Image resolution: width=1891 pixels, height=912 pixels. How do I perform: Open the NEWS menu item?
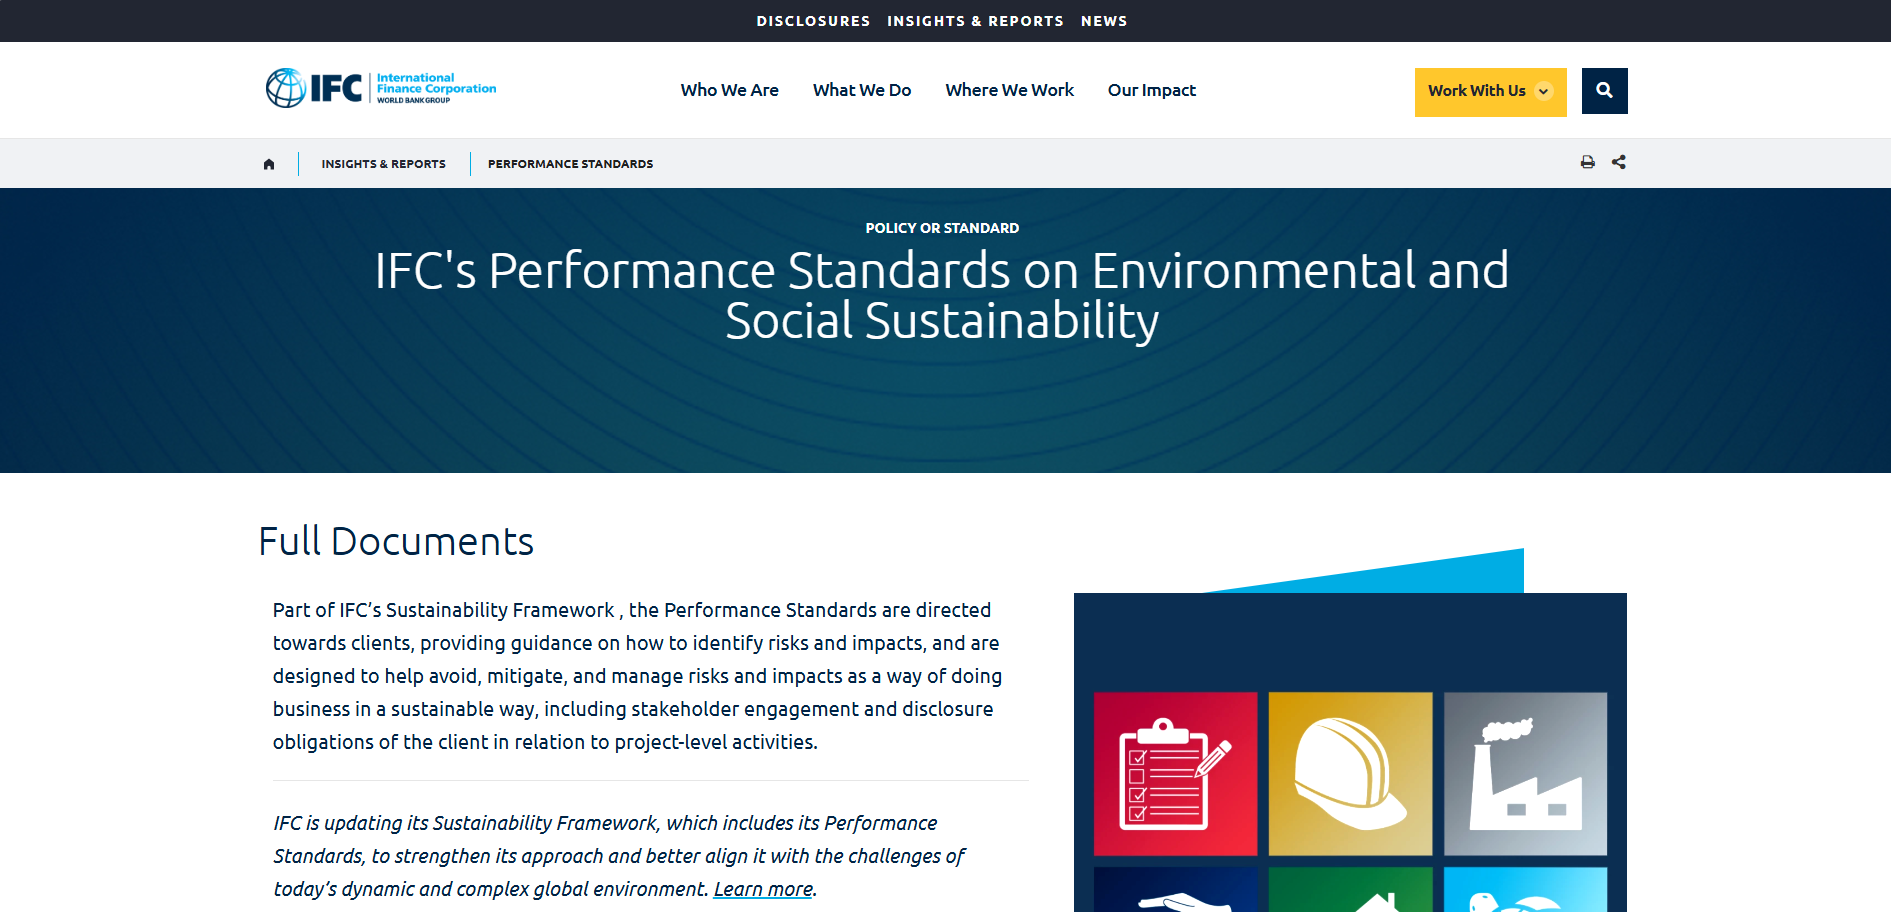1104,20
